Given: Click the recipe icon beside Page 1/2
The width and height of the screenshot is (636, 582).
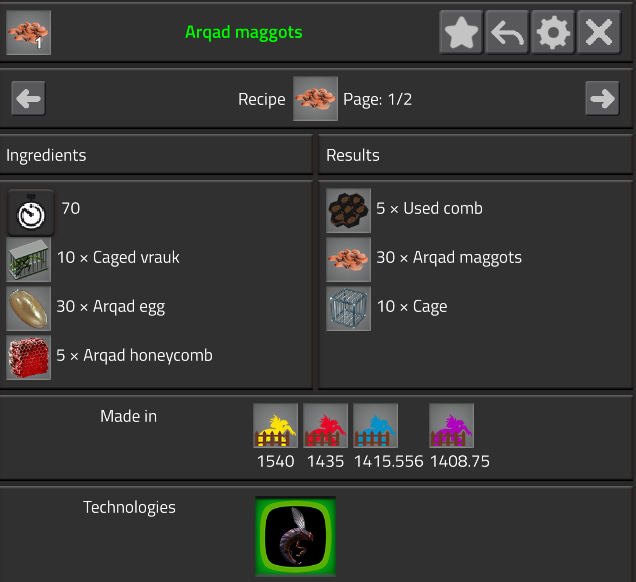Looking at the screenshot, I should click(316, 99).
